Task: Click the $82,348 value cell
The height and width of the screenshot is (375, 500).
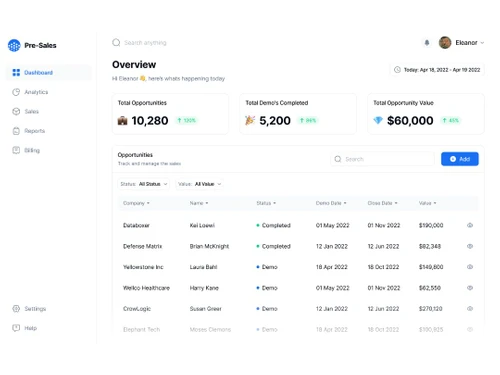Action: (x=430, y=246)
